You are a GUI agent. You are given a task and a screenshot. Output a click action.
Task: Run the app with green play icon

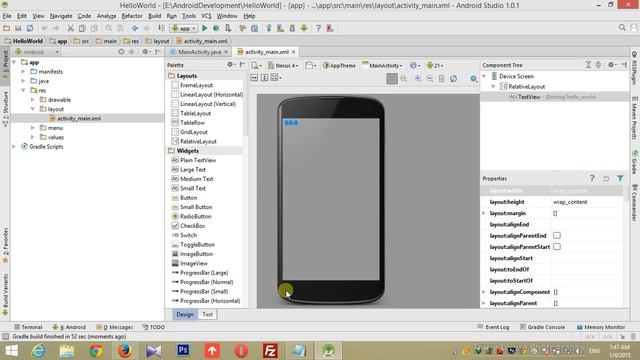pyautogui.click(x=204, y=28)
